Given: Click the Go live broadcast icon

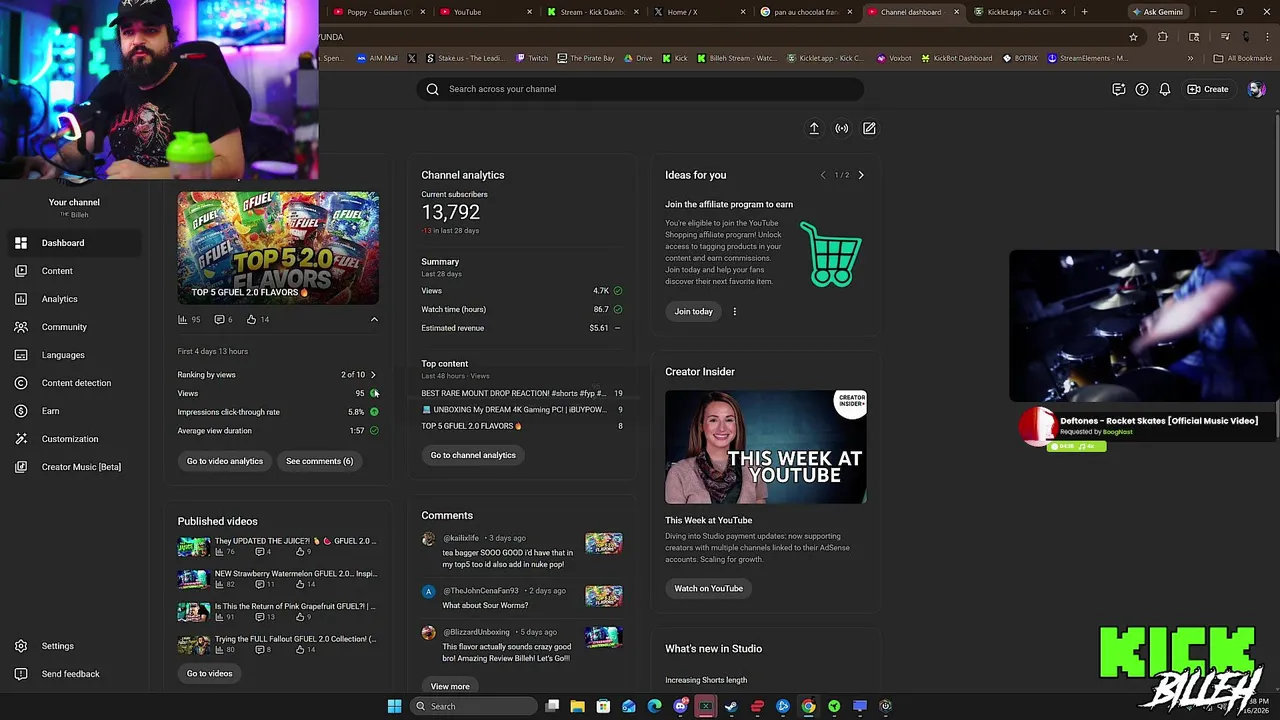Looking at the screenshot, I should (x=842, y=128).
